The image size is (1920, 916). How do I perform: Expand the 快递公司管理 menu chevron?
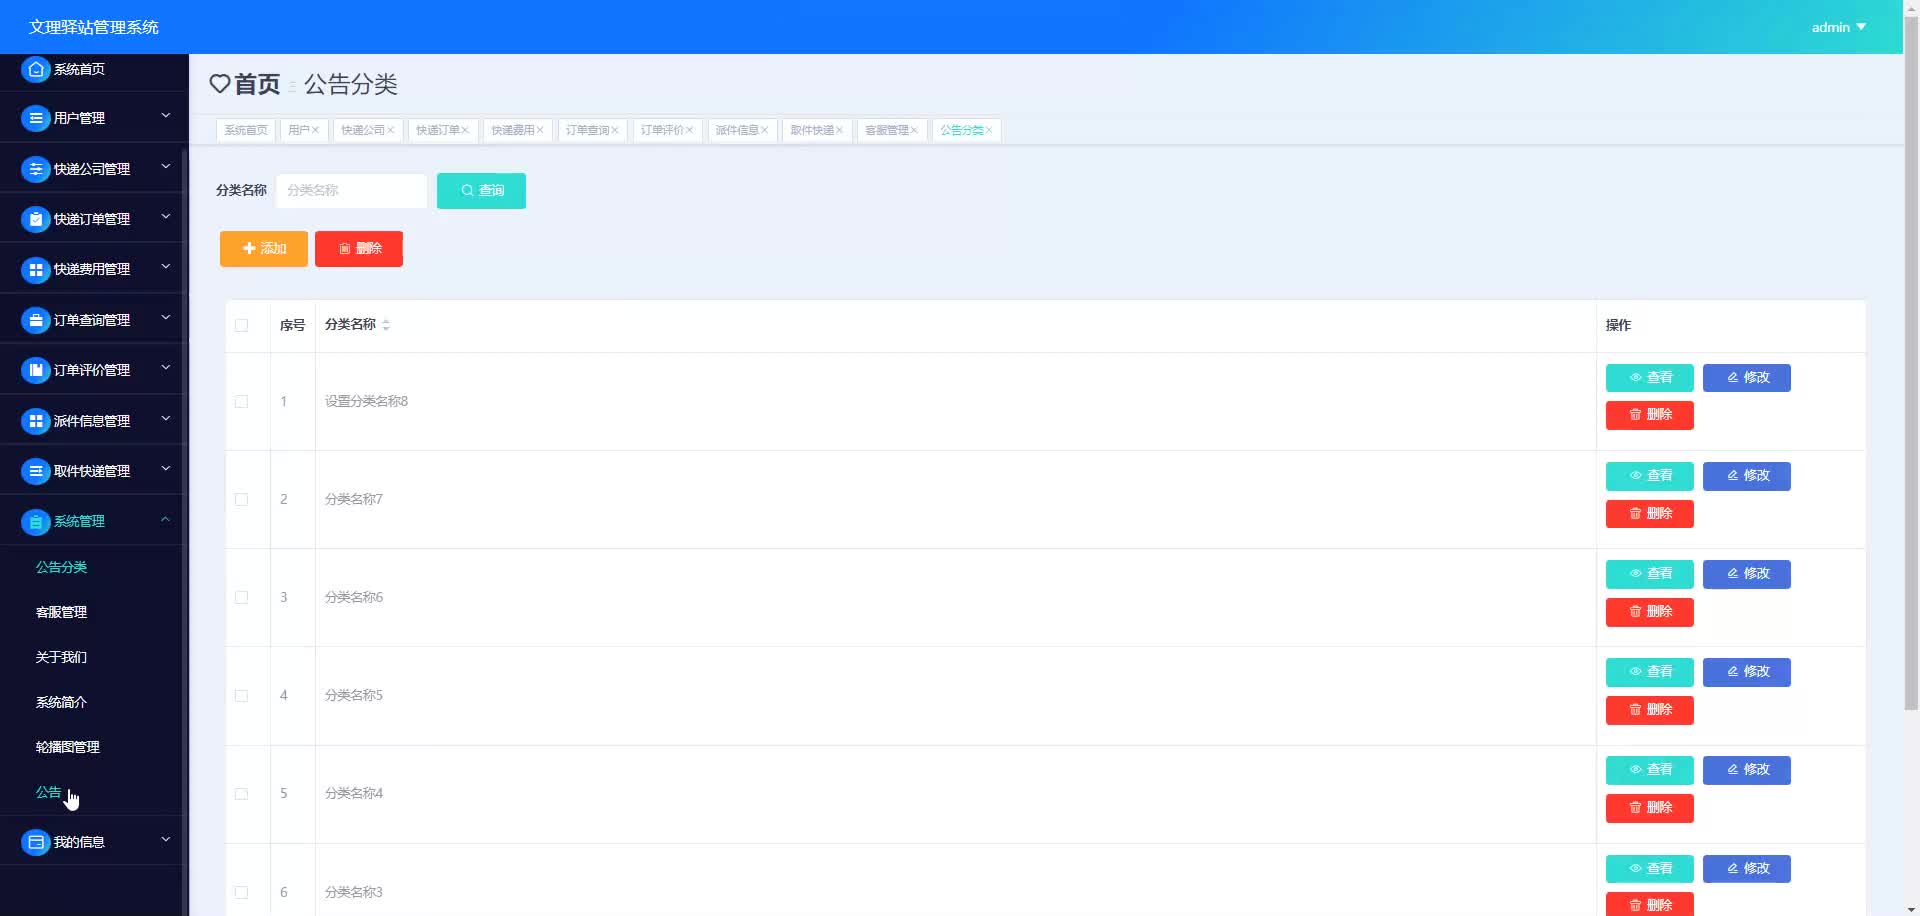click(166, 167)
